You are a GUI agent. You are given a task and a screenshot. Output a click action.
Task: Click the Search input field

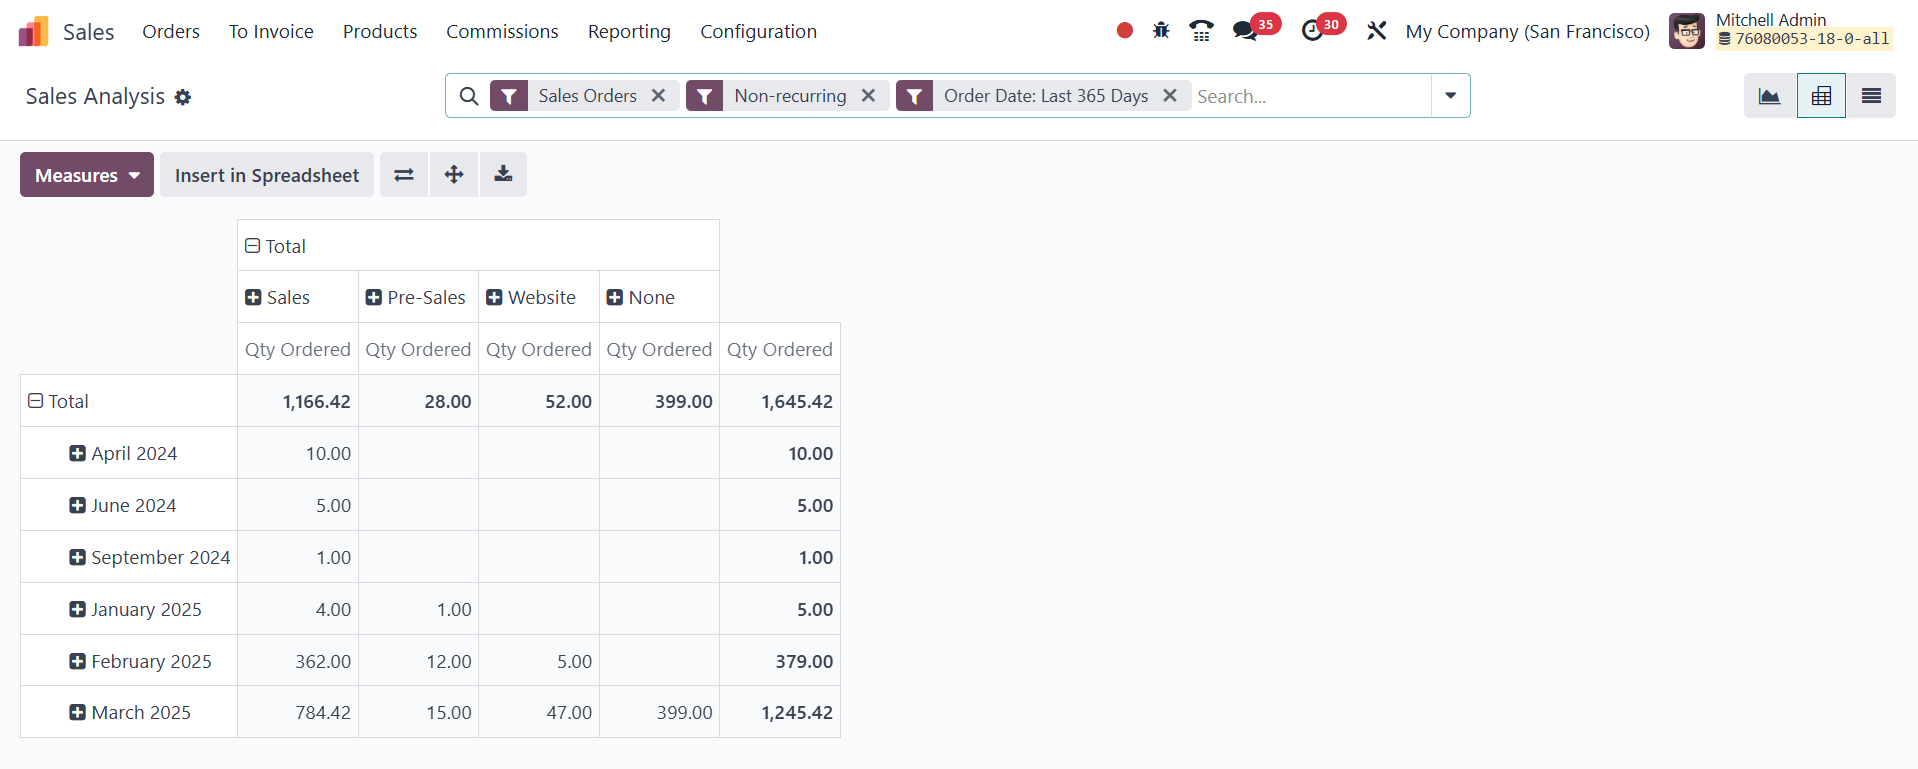(1310, 96)
